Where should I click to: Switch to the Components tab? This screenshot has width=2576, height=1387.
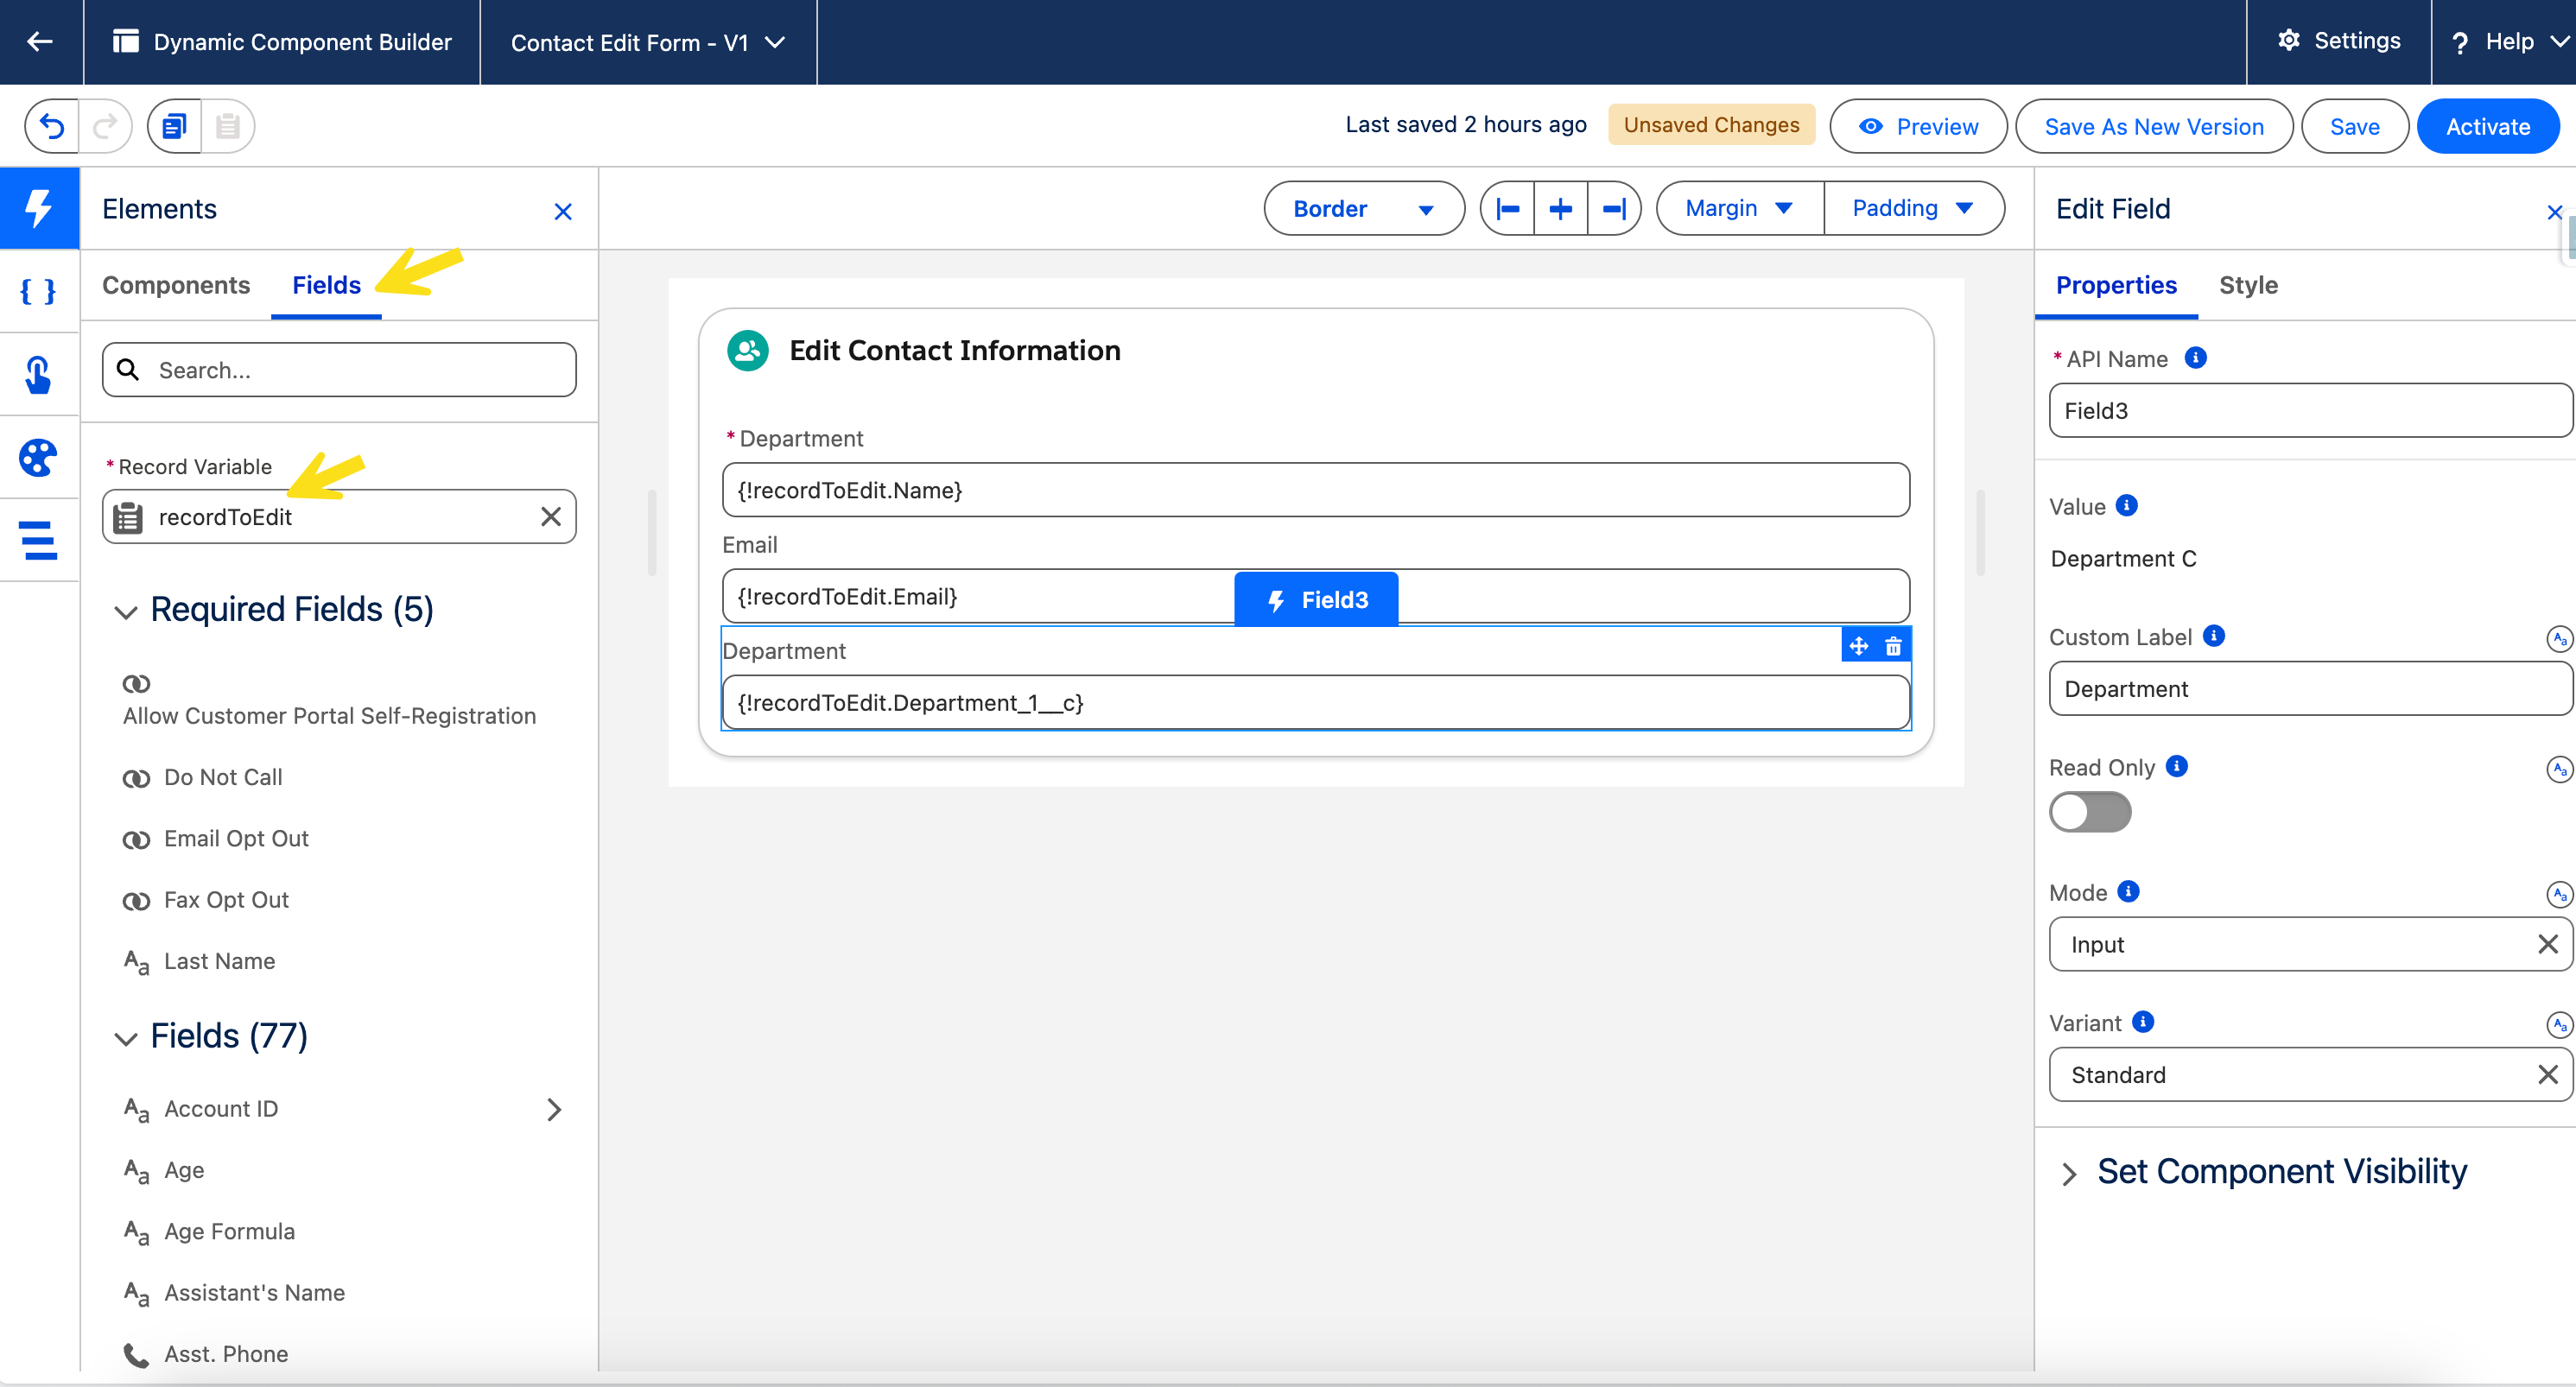tap(176, 285)
